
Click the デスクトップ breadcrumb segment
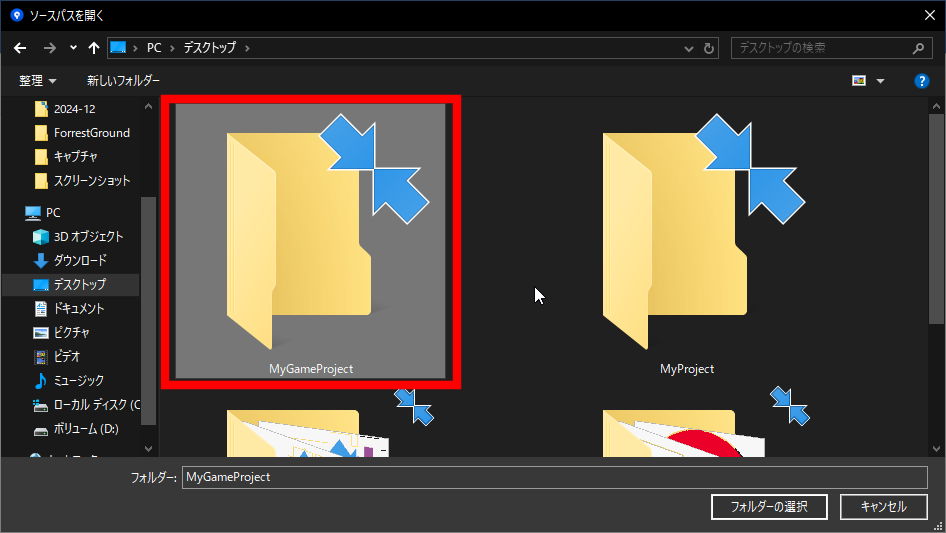coord(209,48)
